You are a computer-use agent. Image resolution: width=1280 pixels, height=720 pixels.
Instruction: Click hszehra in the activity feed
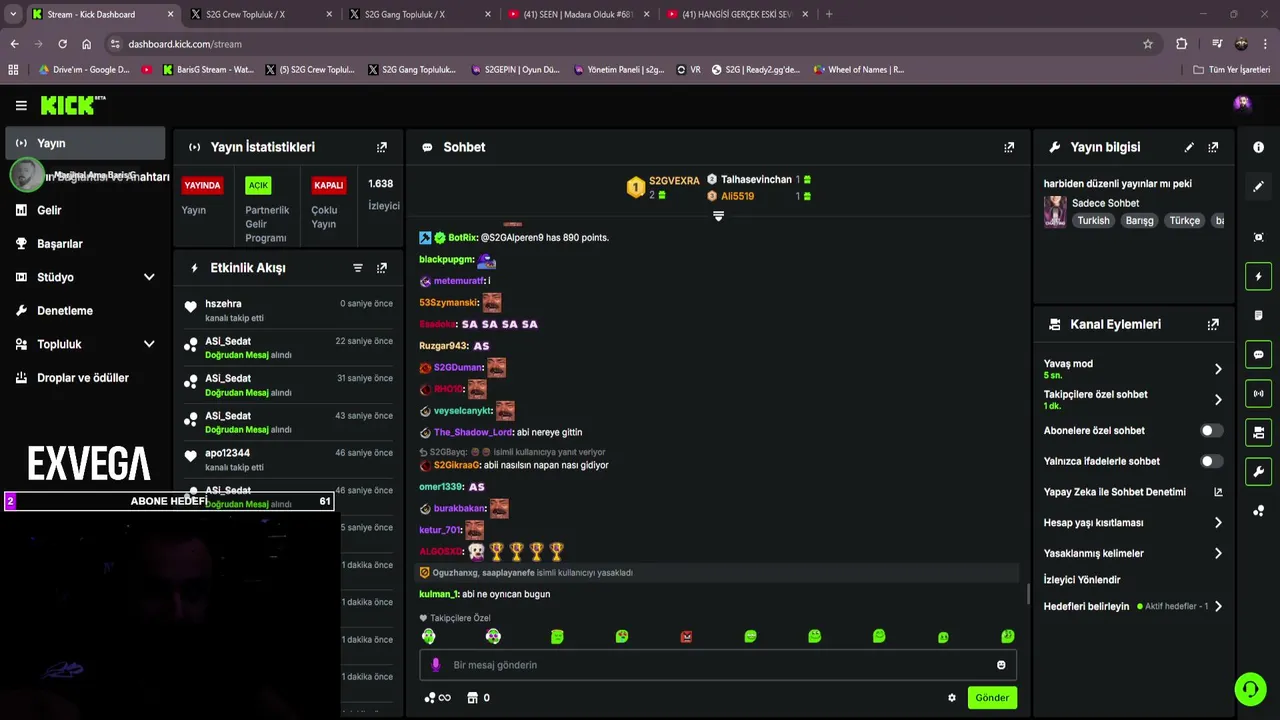pyautogui.click(x=223, y=304)
